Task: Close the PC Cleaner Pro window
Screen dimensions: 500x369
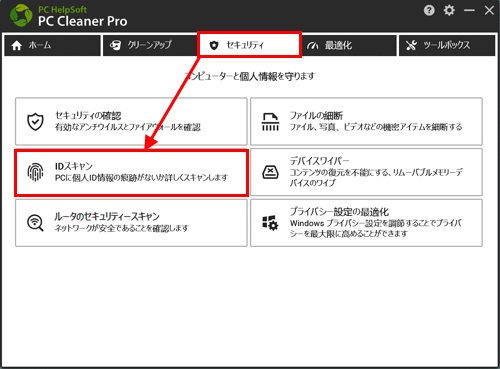Action: click(489, 10)
